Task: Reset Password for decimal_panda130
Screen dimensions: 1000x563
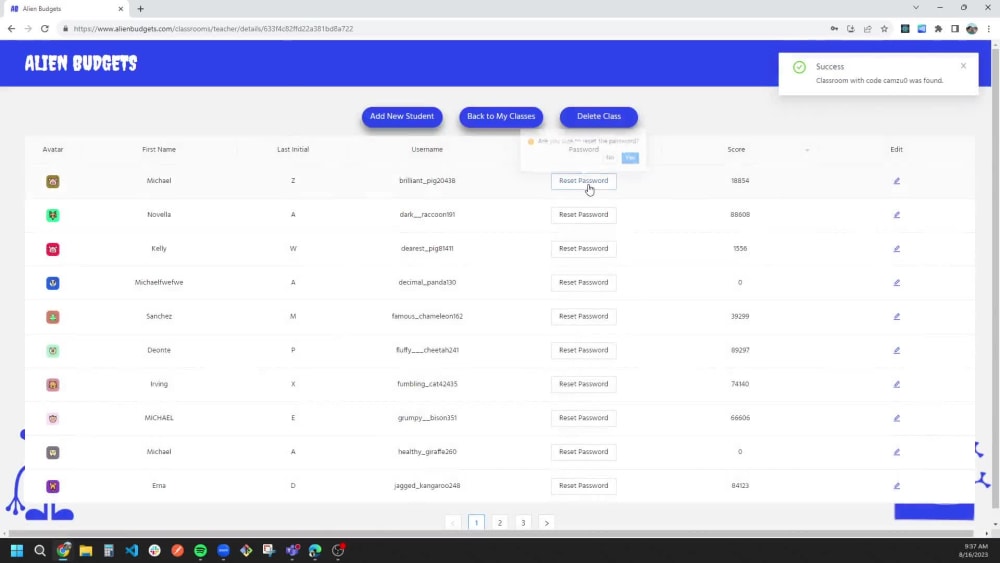Action: [584, 282]
